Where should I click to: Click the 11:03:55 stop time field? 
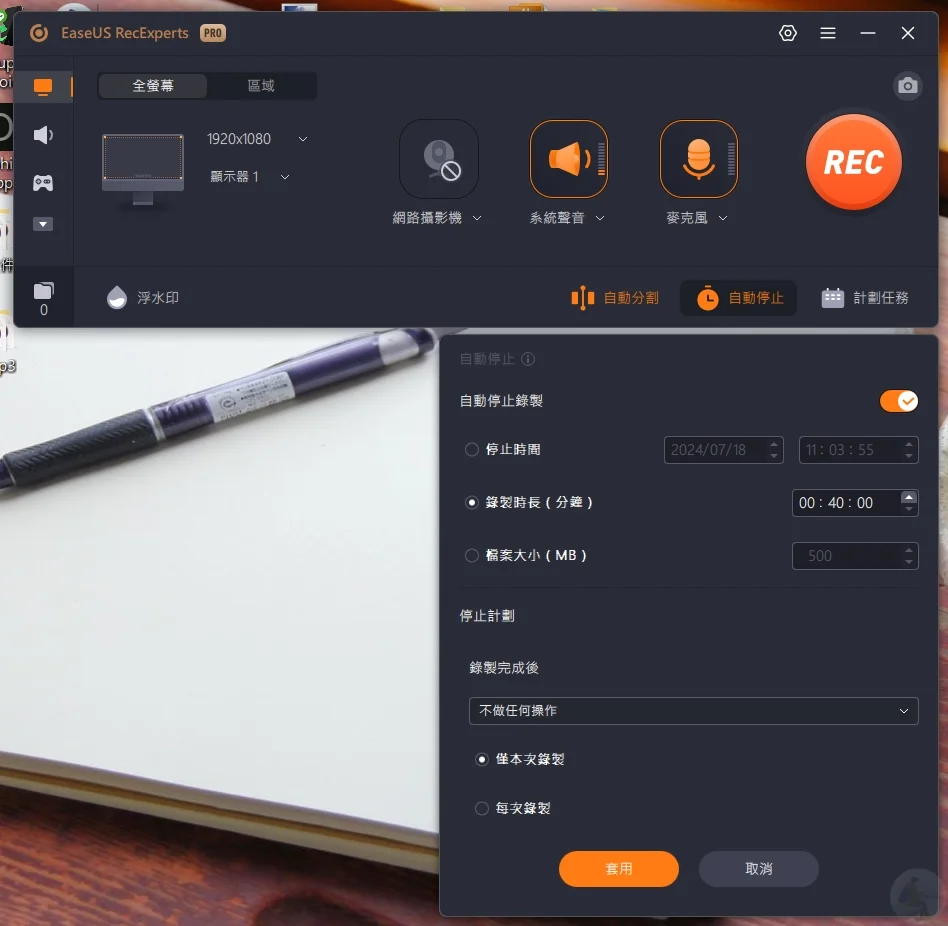[859, 450]
